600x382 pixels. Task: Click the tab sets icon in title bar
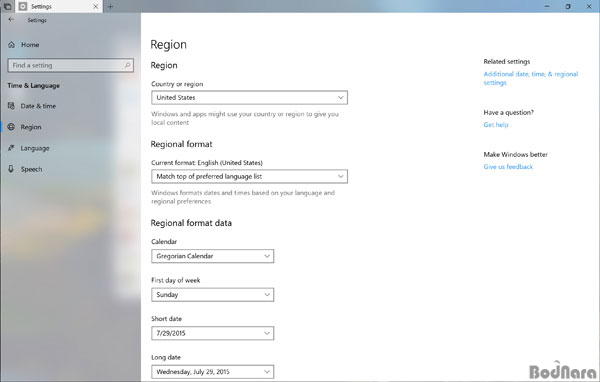coord(7,7)
